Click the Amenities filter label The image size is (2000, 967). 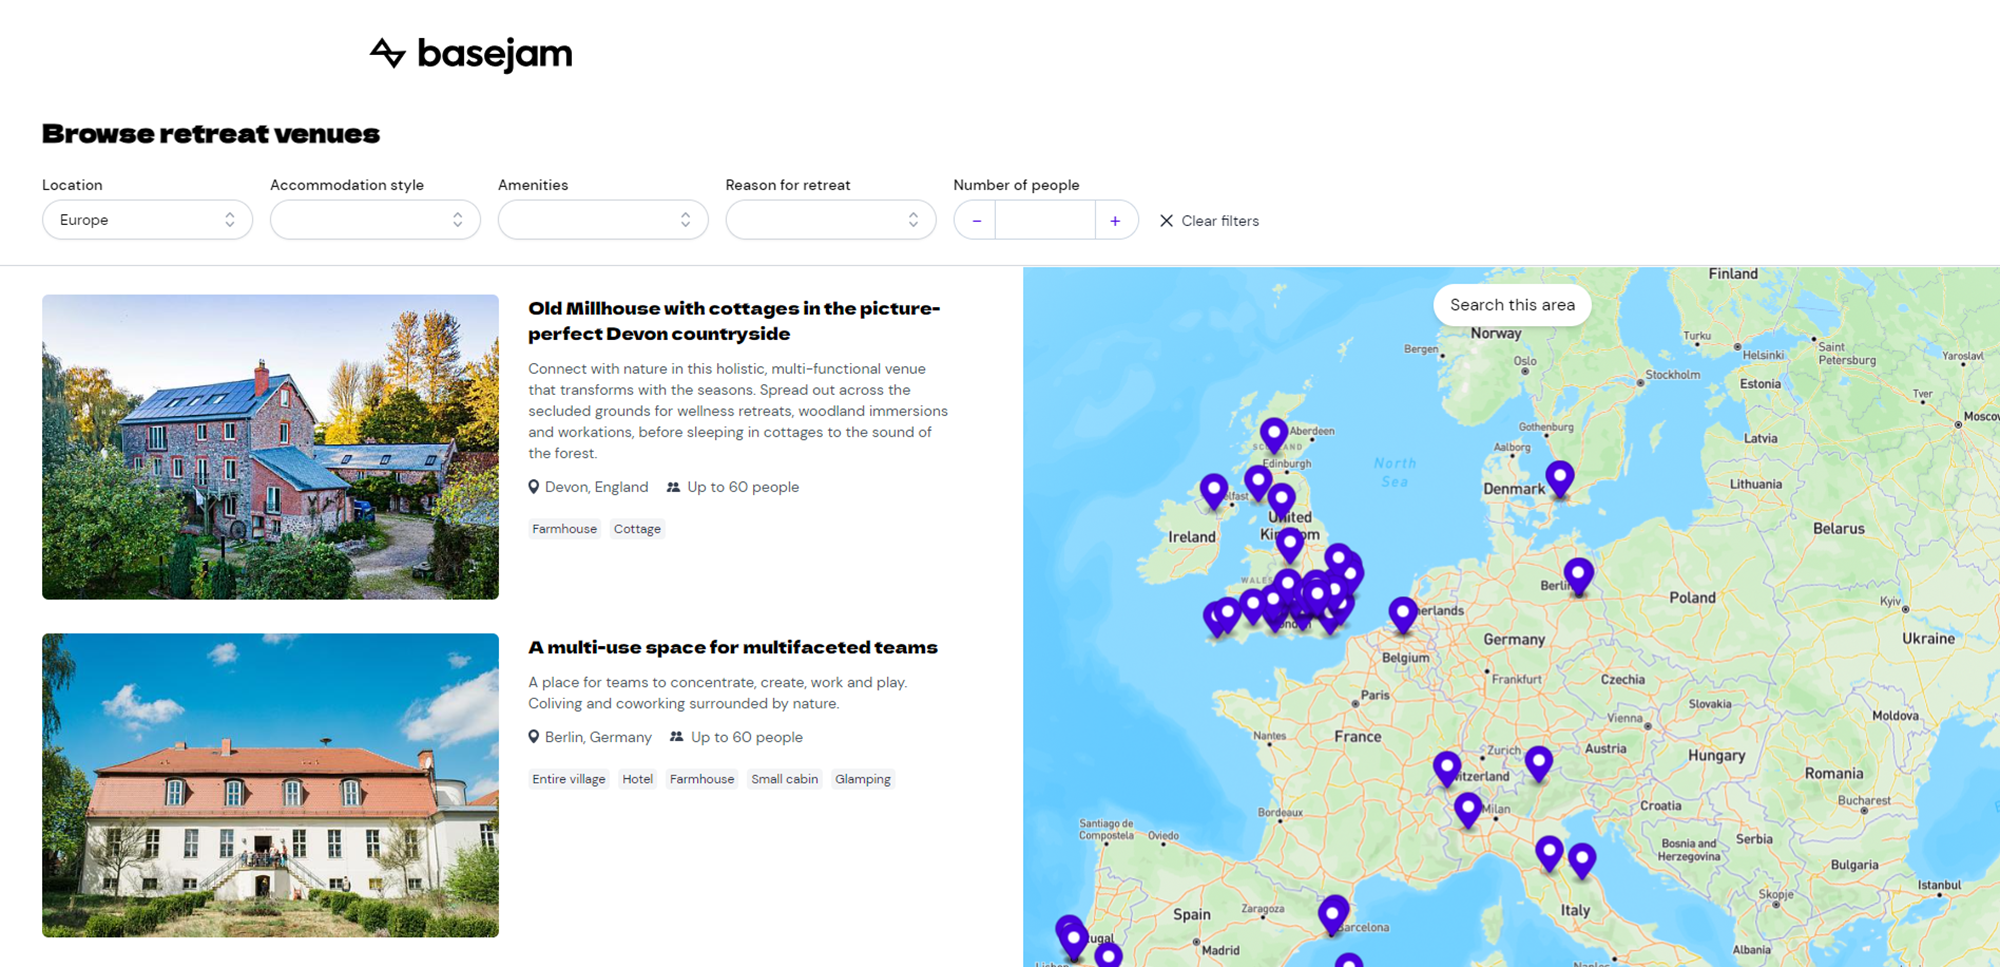[533, 185]
